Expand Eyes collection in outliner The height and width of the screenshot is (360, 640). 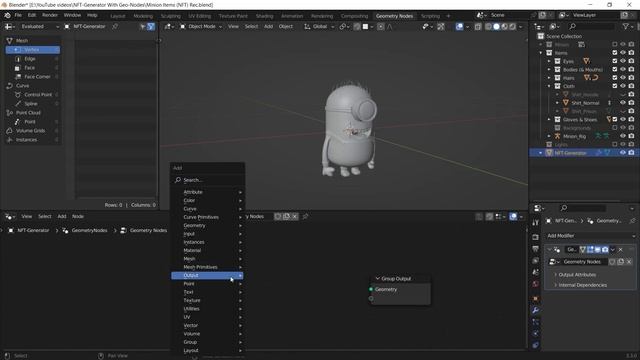549,61
